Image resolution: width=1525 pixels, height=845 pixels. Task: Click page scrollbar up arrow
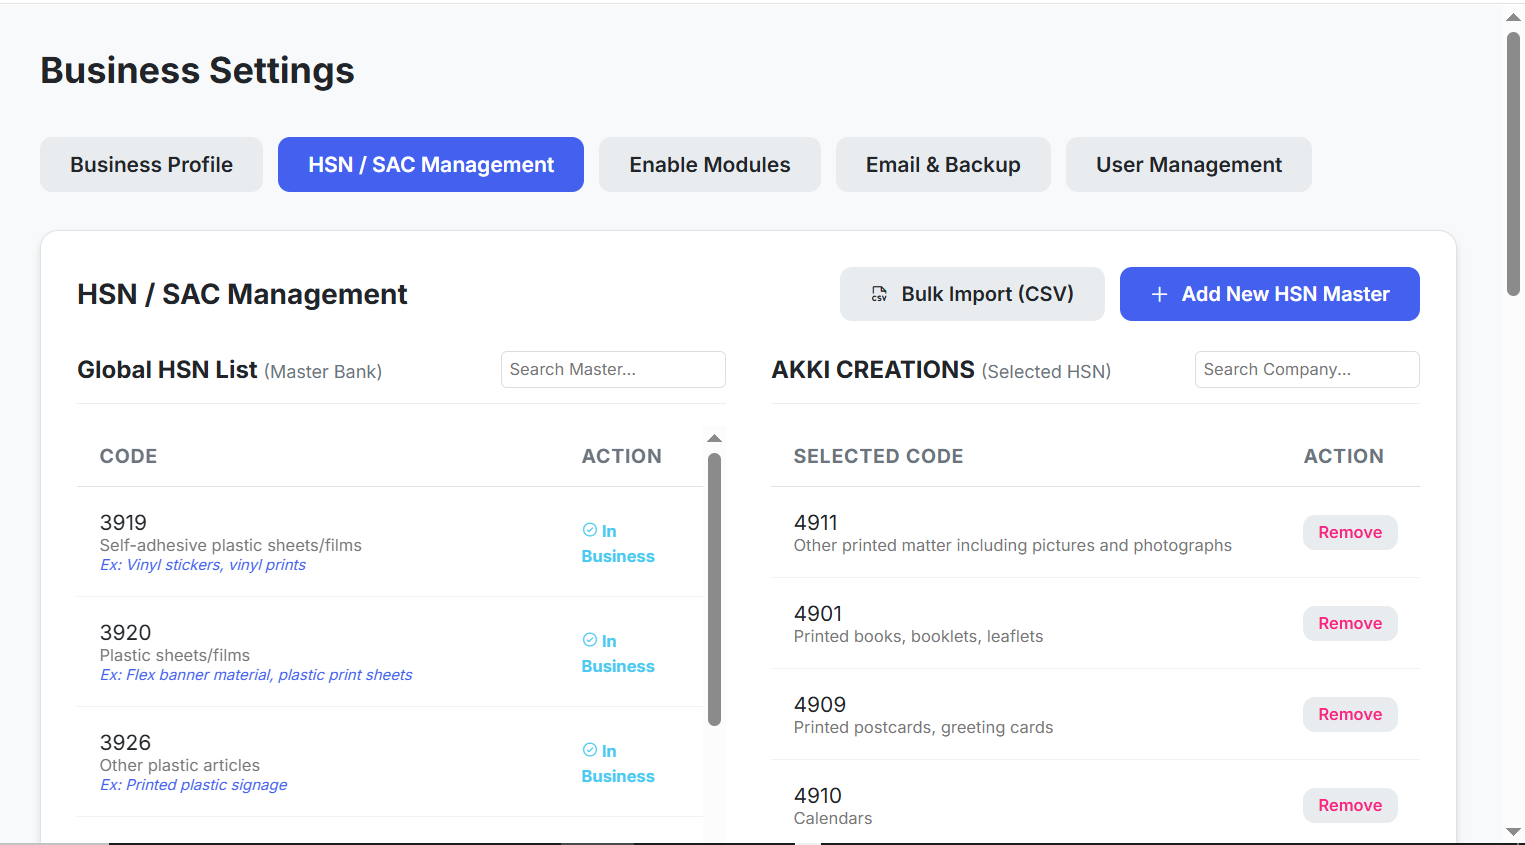1513,17
